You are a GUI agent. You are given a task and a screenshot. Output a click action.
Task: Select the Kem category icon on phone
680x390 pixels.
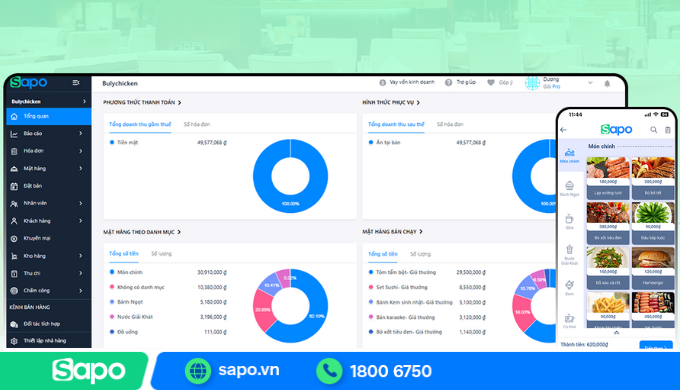pos(569,285)
